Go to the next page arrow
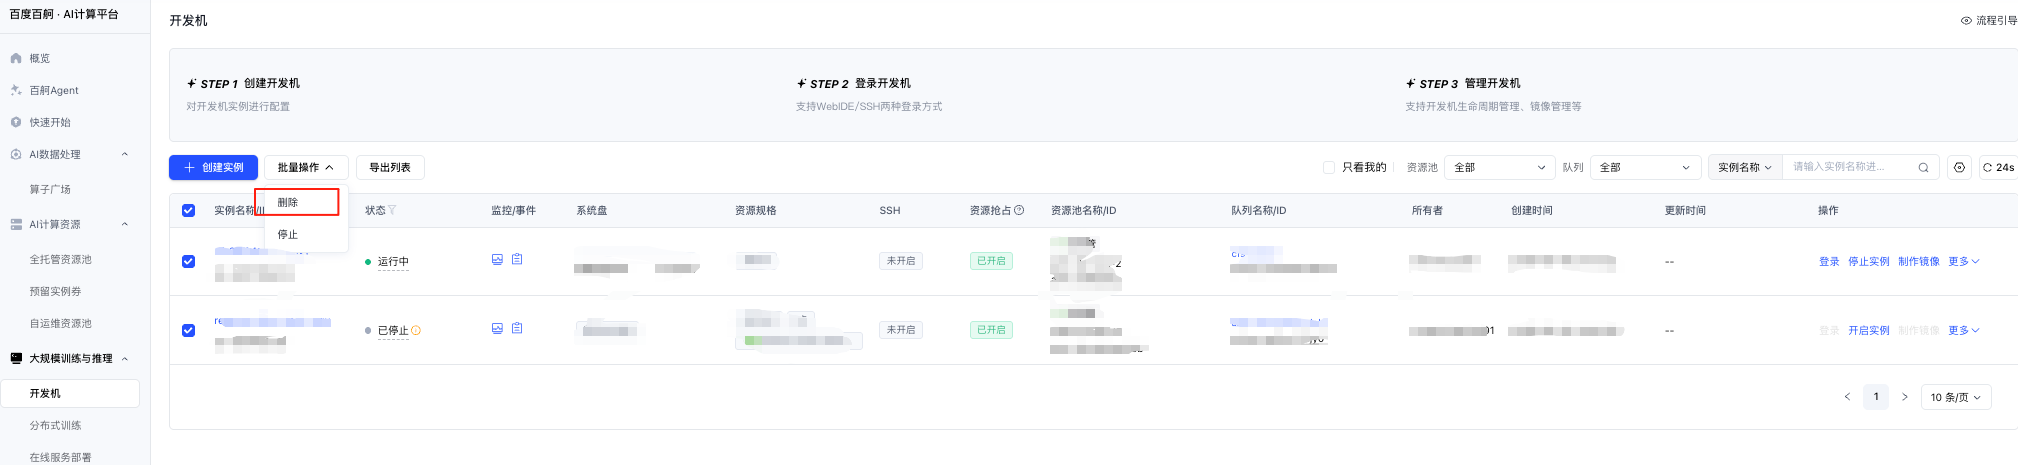This screenshot has height=465, width=2018. [x=1904, y=397]
